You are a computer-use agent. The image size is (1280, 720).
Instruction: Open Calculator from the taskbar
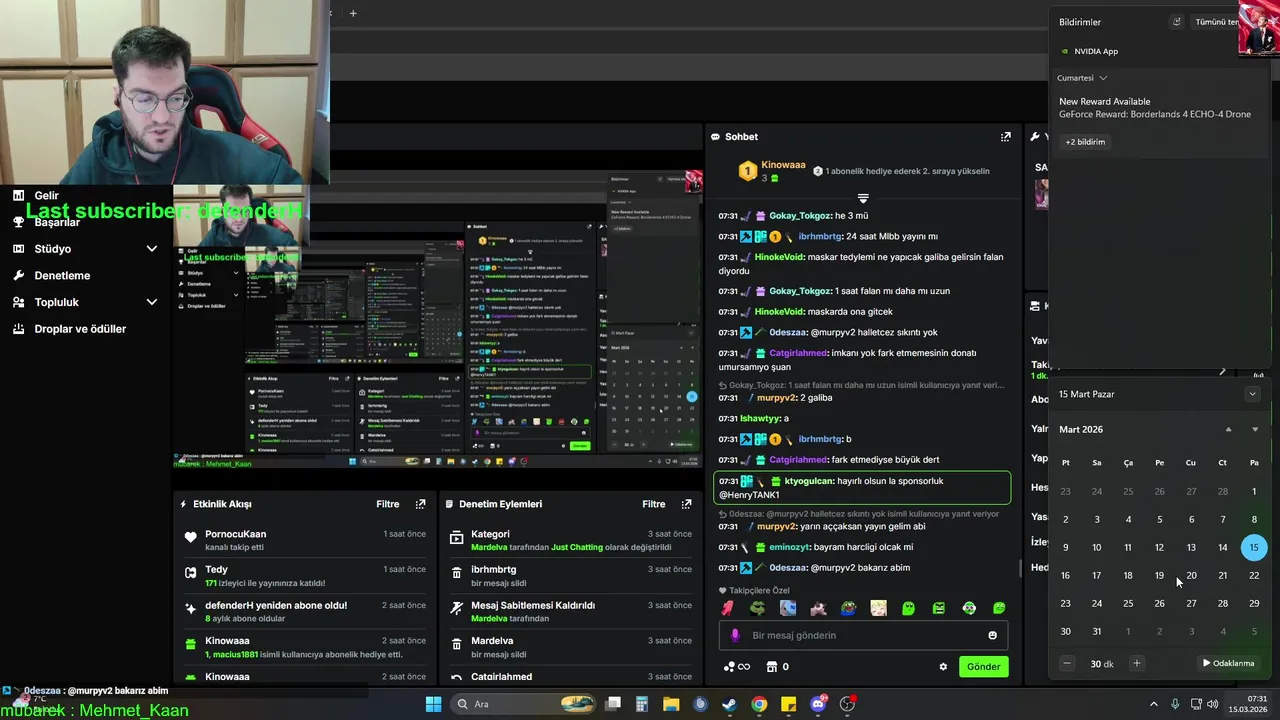(x=642, y=704)
